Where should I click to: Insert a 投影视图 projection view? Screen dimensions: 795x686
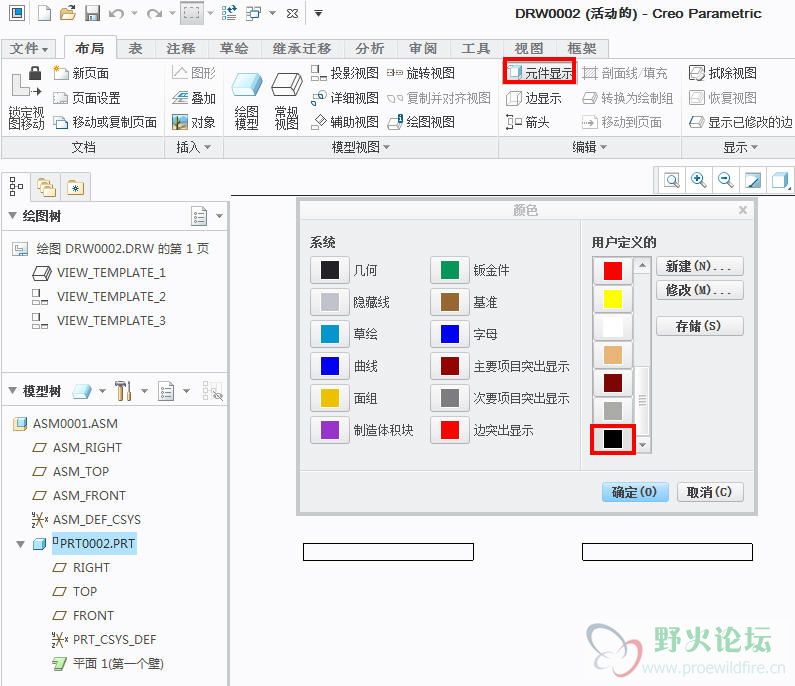point(345,74)
